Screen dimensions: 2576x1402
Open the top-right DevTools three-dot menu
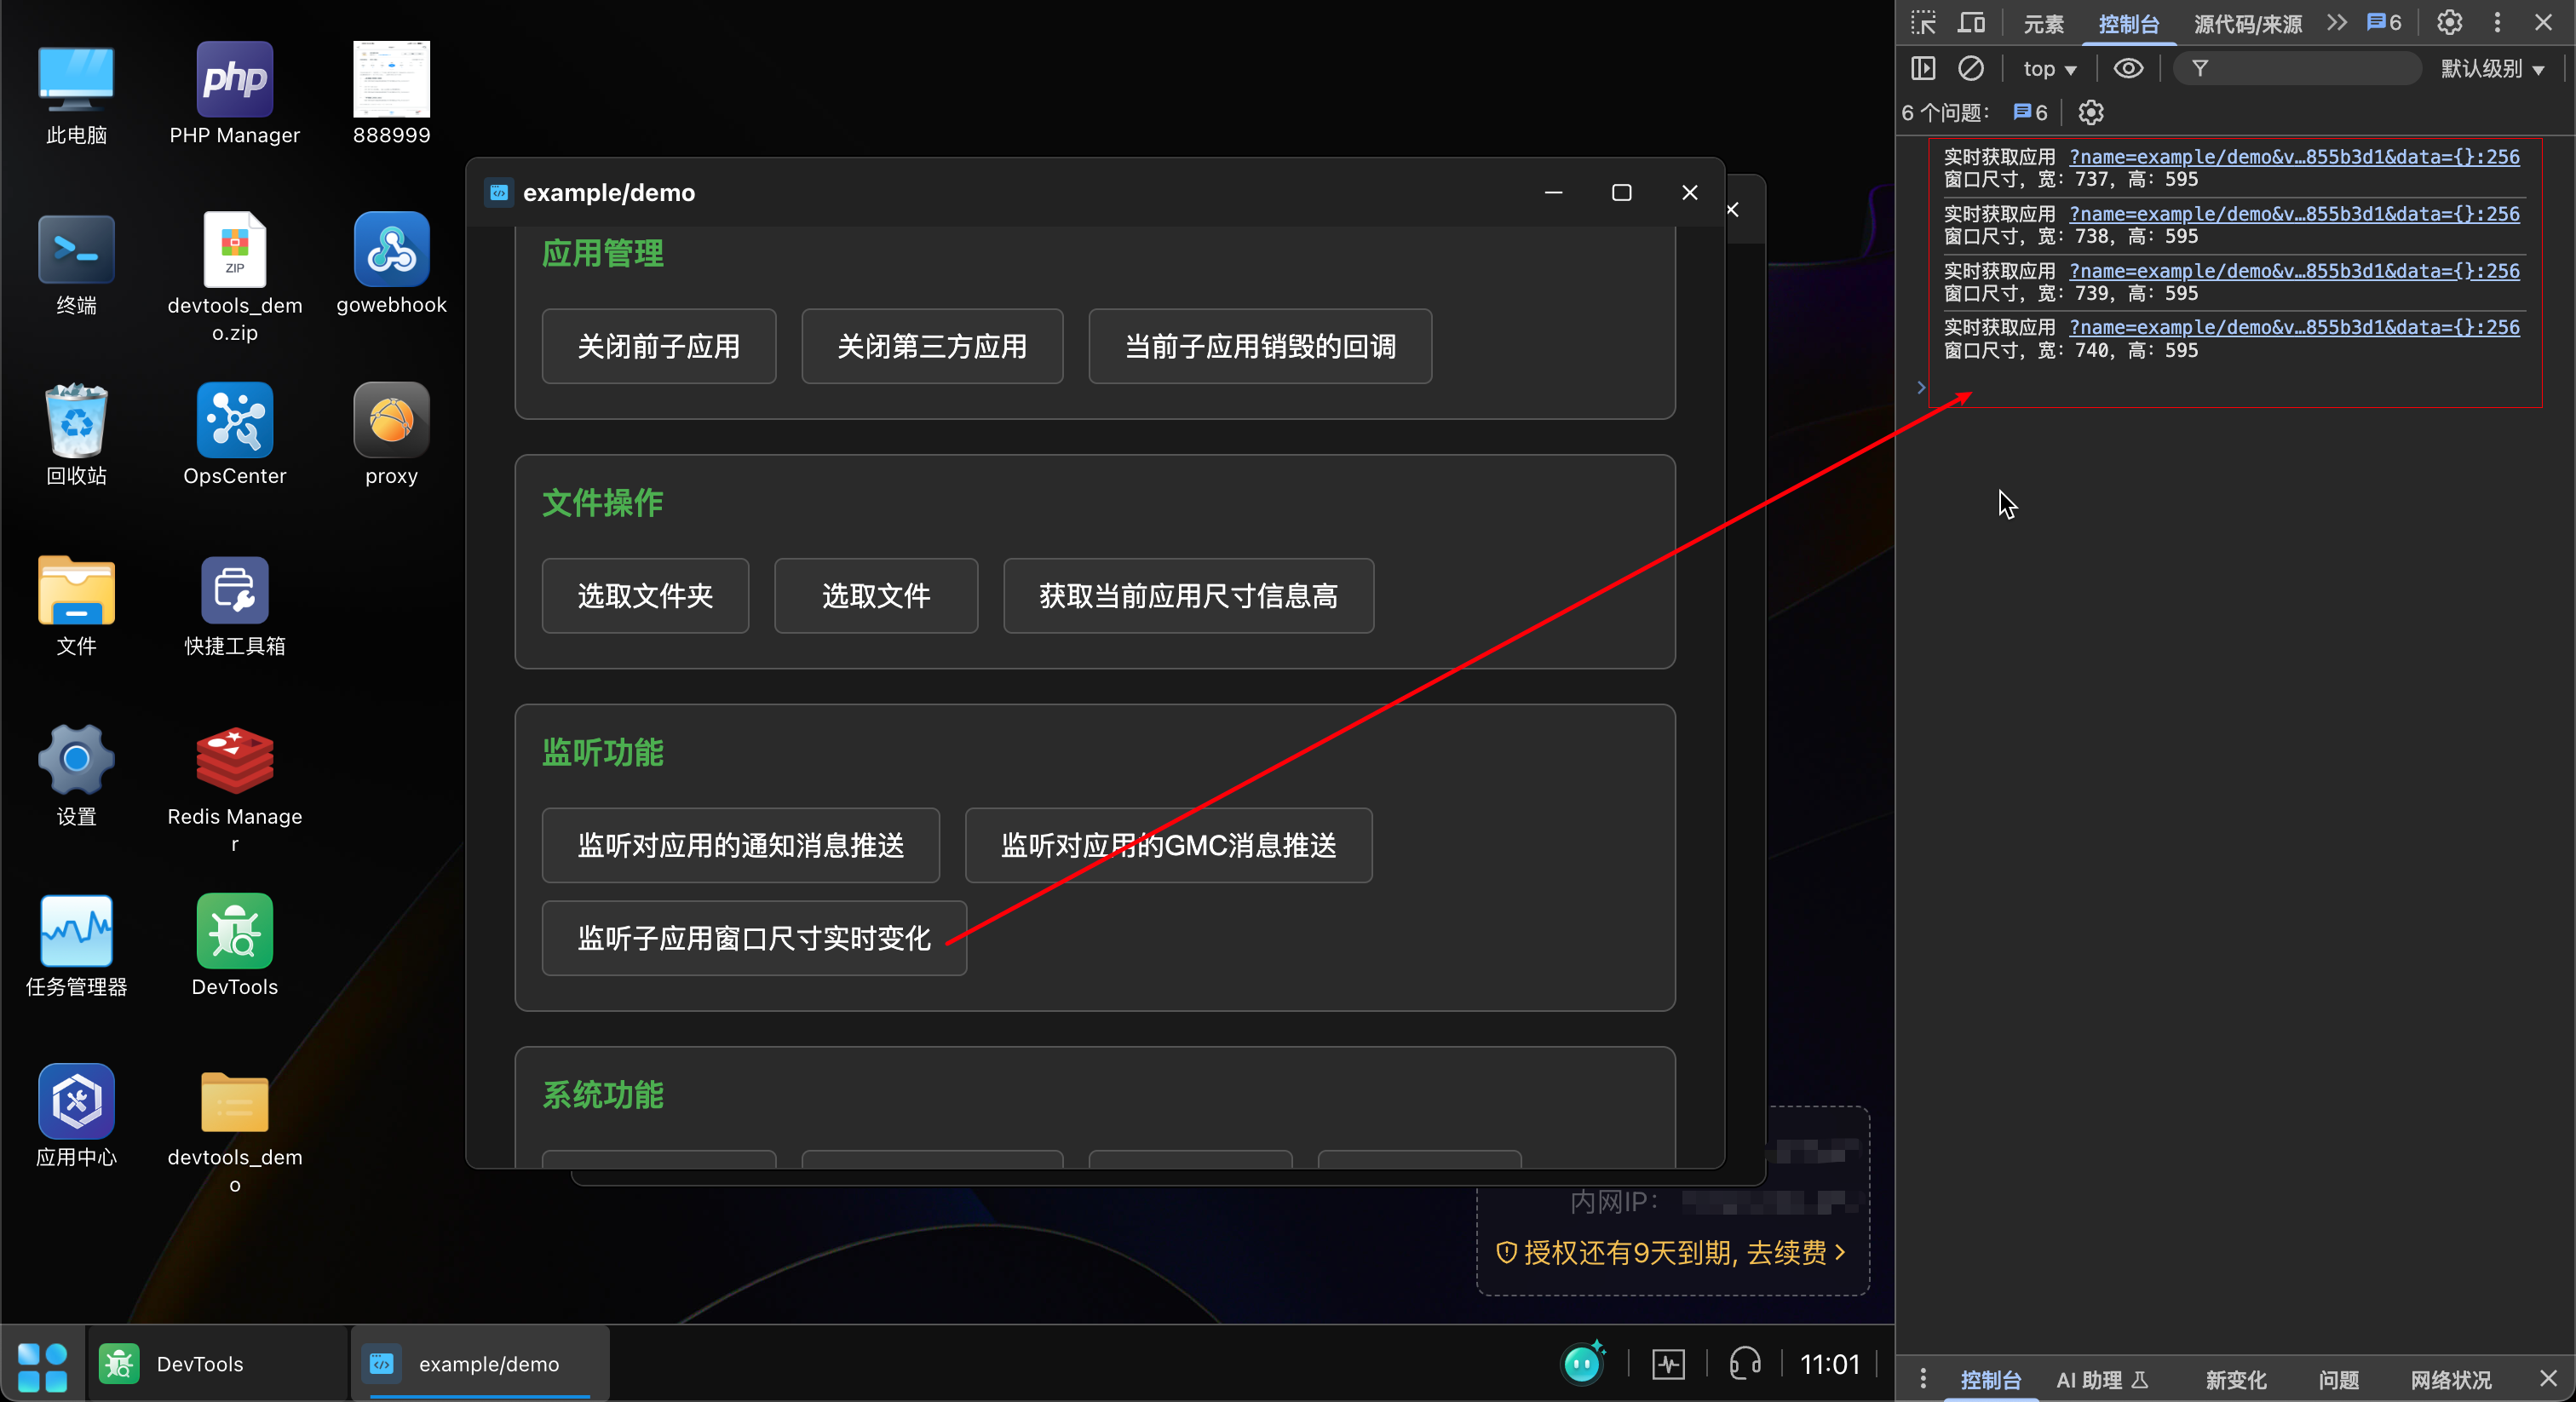[2497, 23]
